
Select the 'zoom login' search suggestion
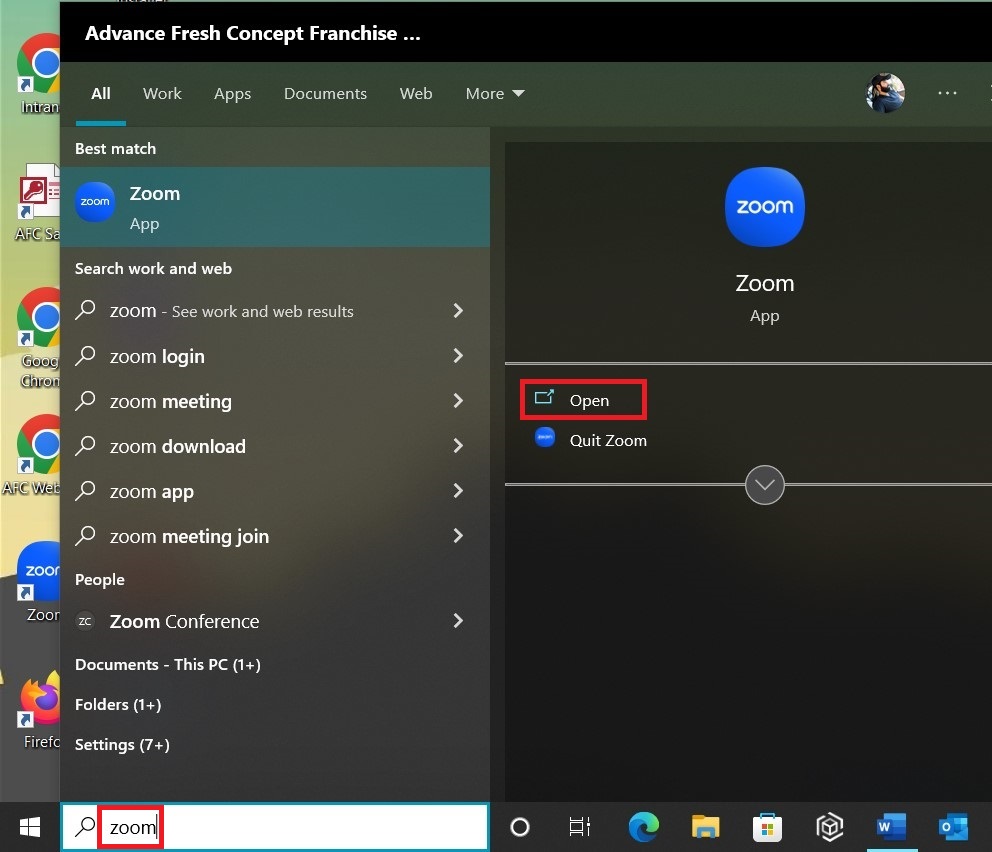coord(275,356)
